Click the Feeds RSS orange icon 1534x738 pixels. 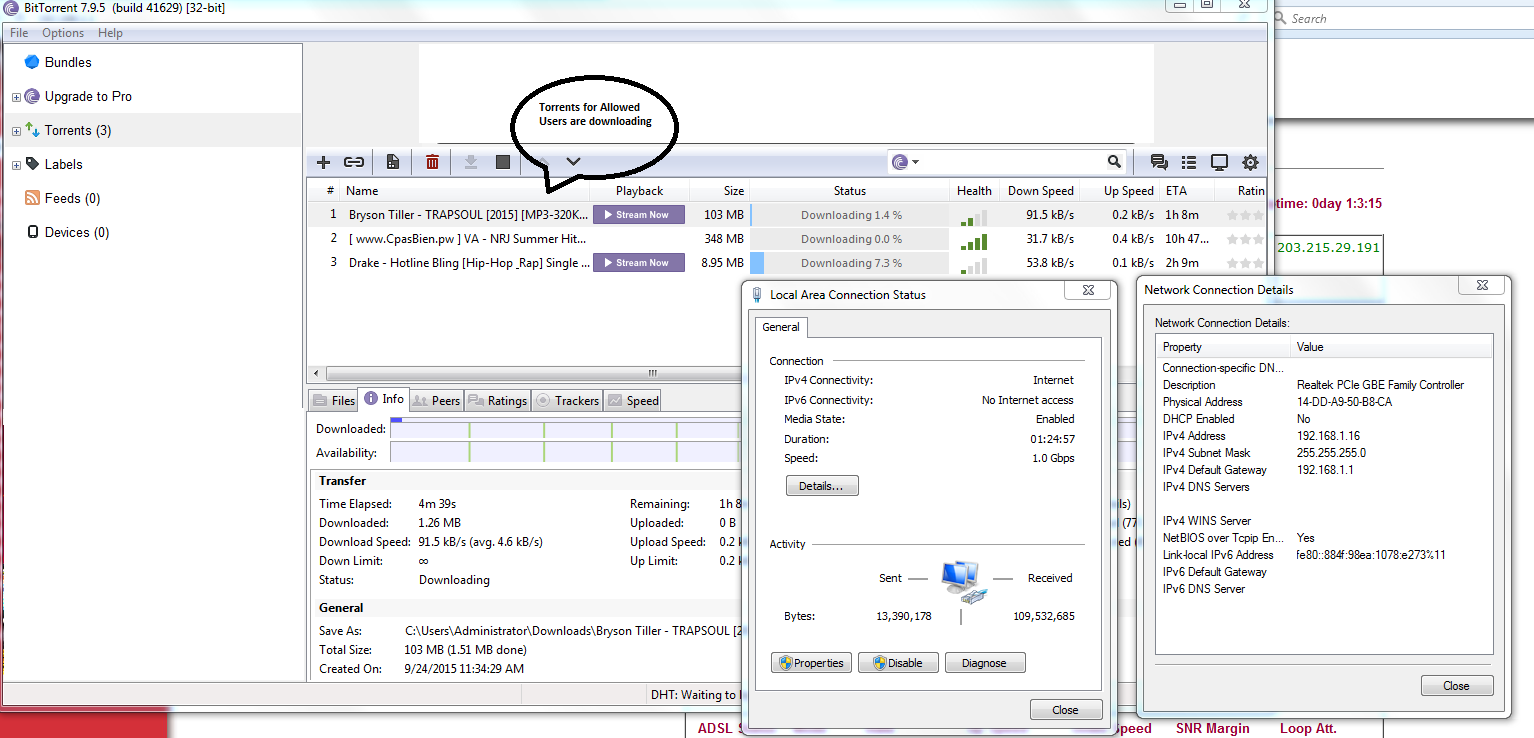(32, 198)
